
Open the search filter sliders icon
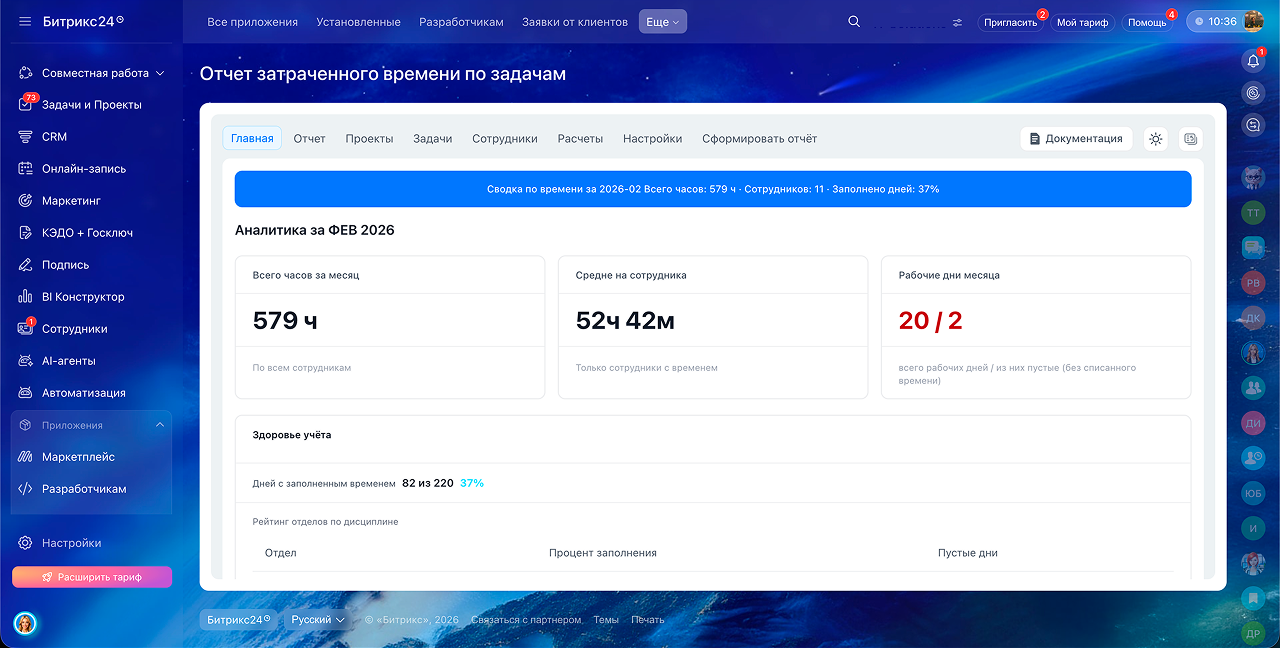tap(957, 22)
